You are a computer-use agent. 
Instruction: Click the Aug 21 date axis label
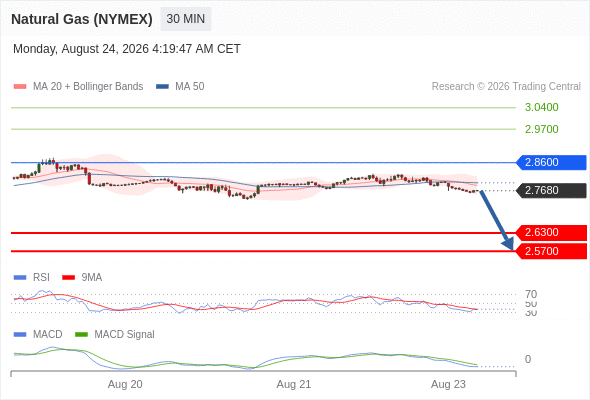pos(293,385)
